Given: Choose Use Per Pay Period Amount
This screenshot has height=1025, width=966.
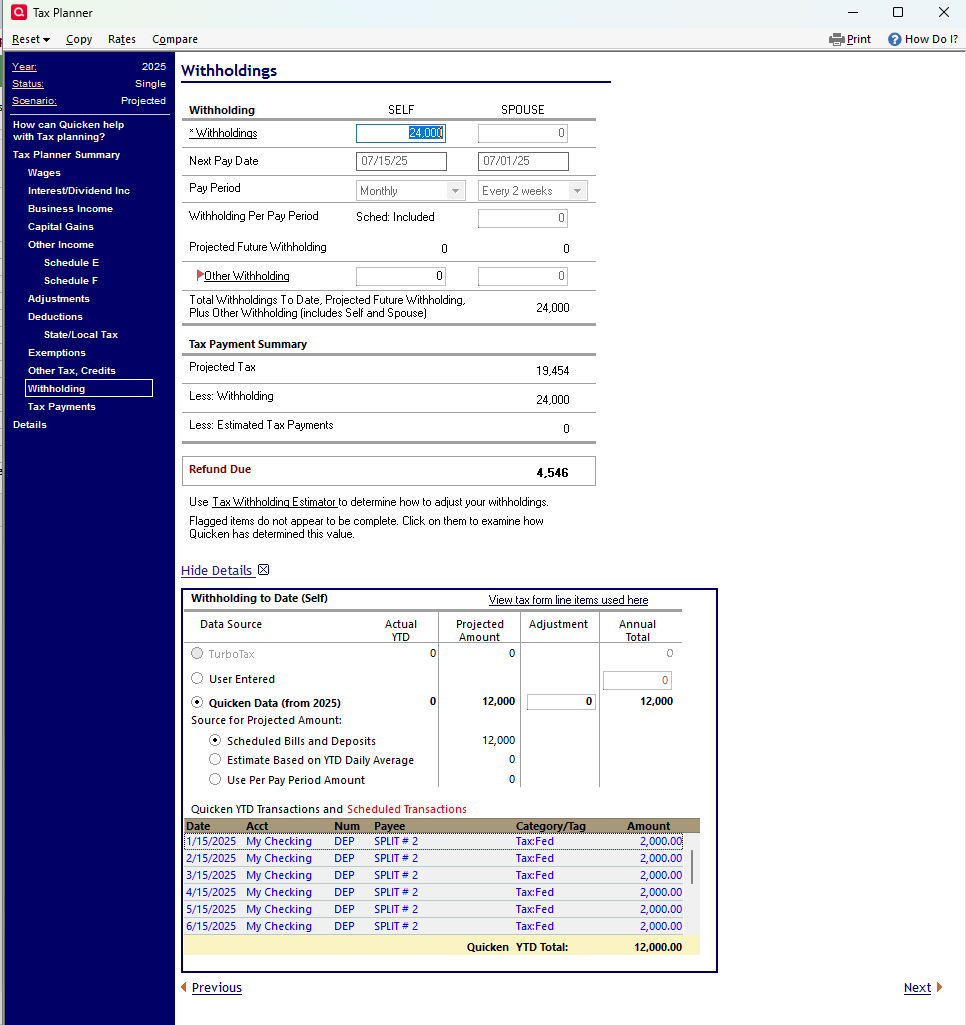Looking at the screenshot, I should 215,779.
